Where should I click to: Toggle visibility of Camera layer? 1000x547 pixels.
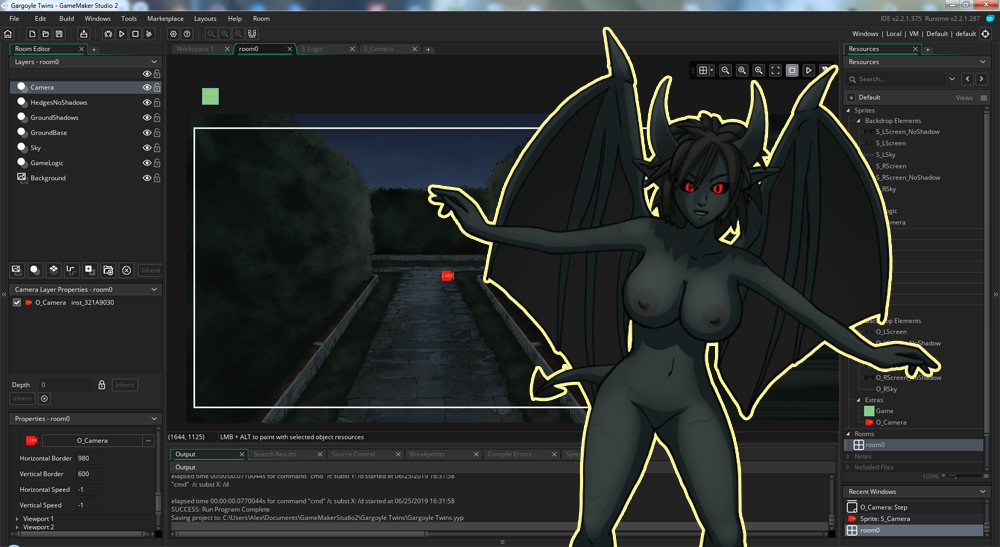tap(147, 87)
